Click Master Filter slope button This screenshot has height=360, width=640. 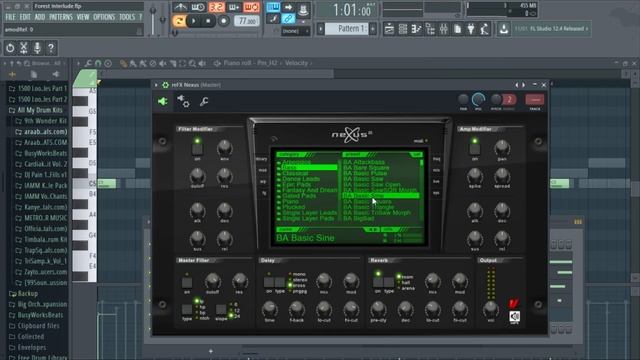(x=221, y=310)
